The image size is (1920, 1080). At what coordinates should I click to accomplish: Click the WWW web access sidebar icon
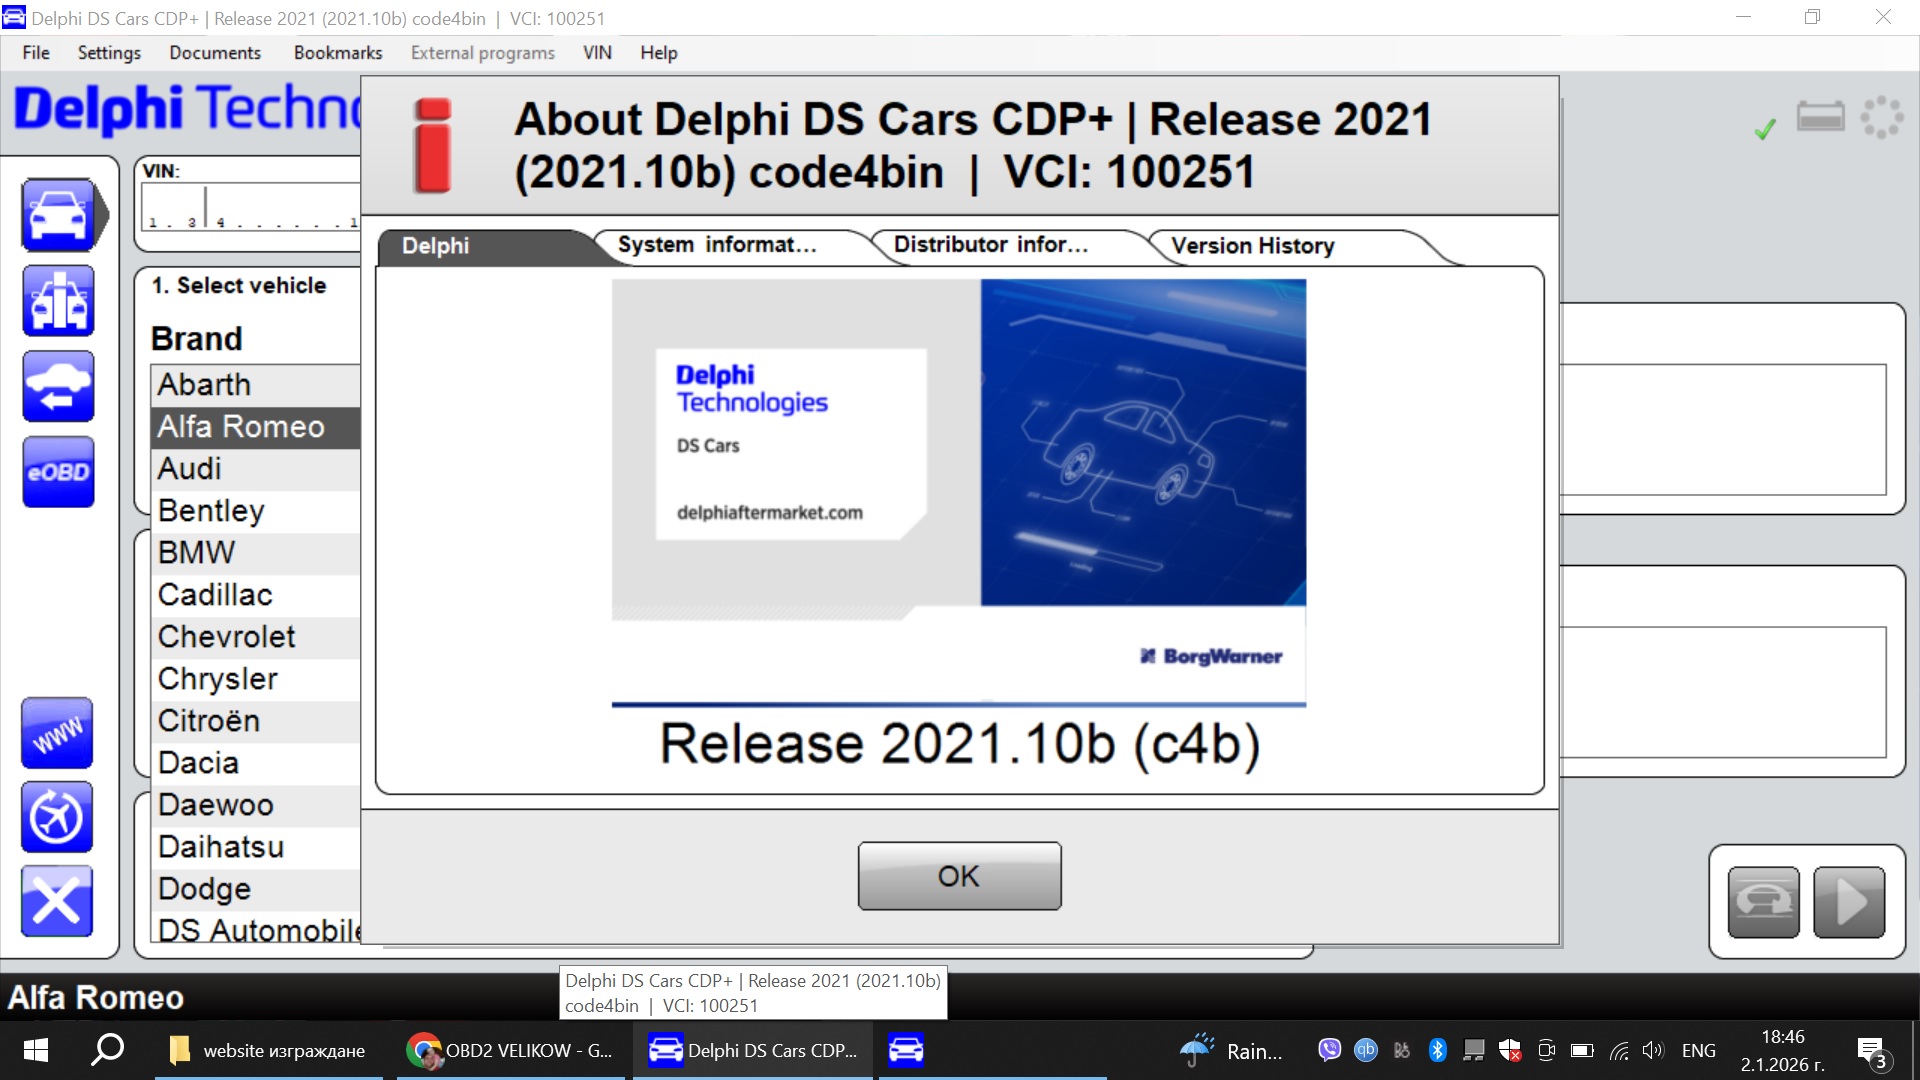[x=57, y=733]
